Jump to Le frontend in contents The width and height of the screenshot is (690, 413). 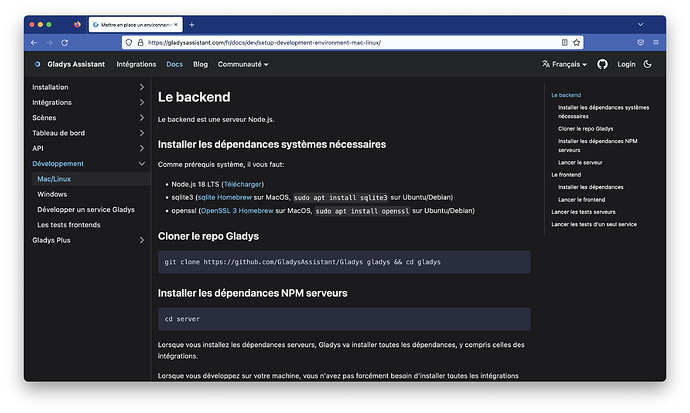(x=566, y=175)
